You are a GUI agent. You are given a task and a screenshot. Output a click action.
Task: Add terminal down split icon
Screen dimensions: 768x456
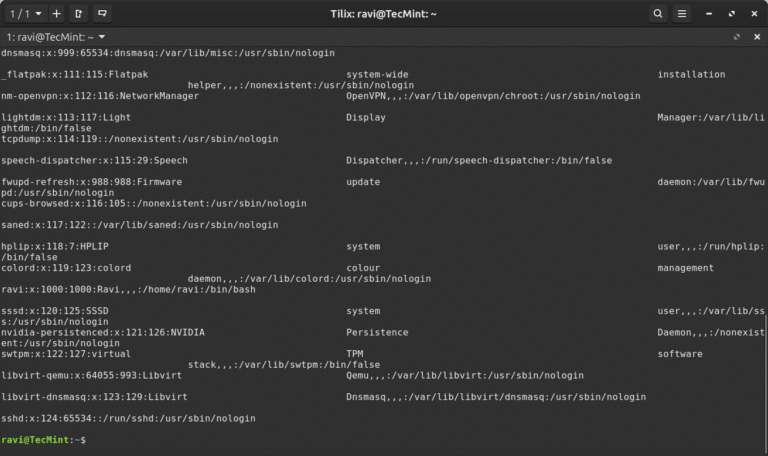coord(102,14)
